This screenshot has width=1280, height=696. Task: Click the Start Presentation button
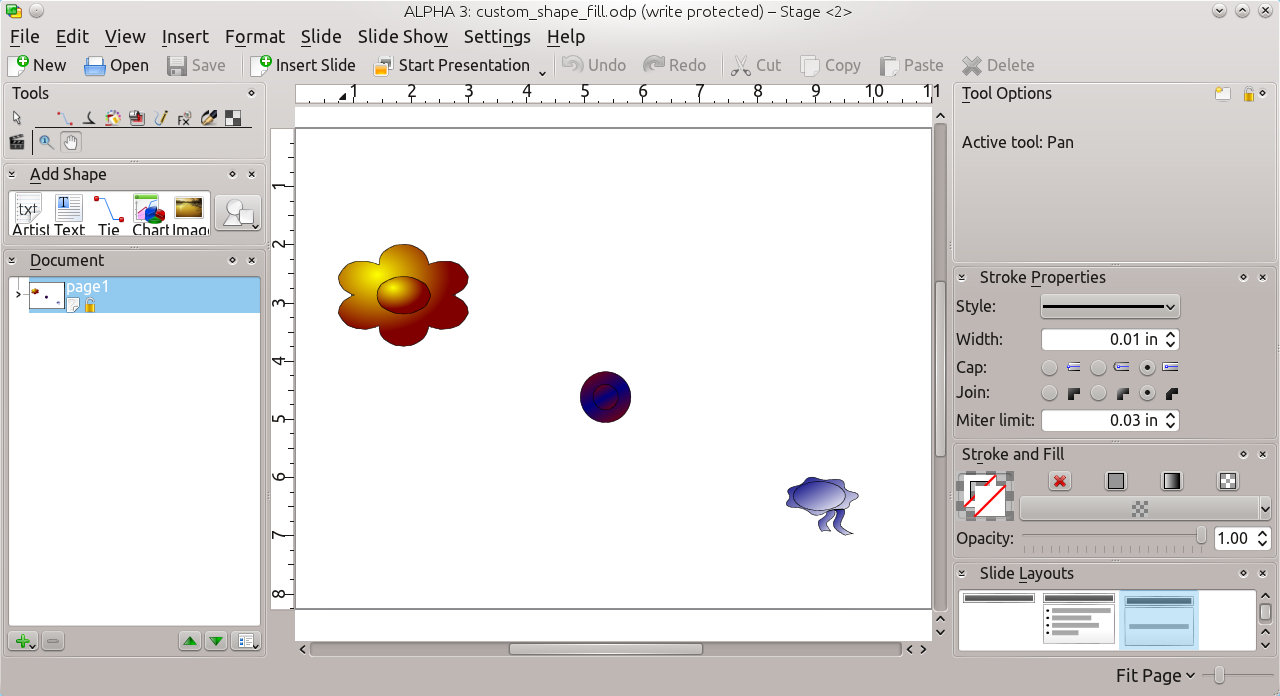coord(452,65)
